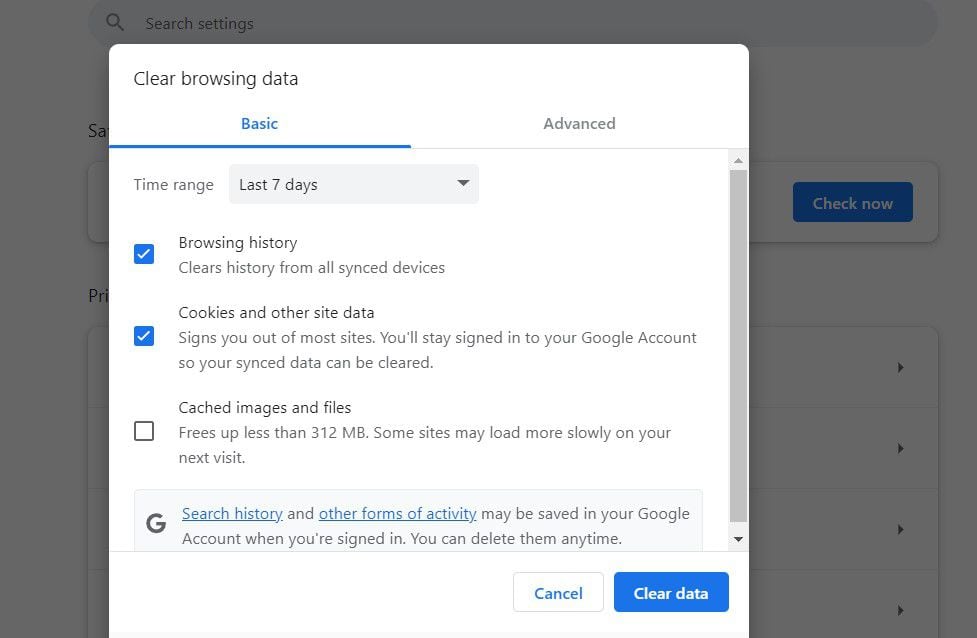Expand the second privacy row arrow behind the dialog

[900, 449]
